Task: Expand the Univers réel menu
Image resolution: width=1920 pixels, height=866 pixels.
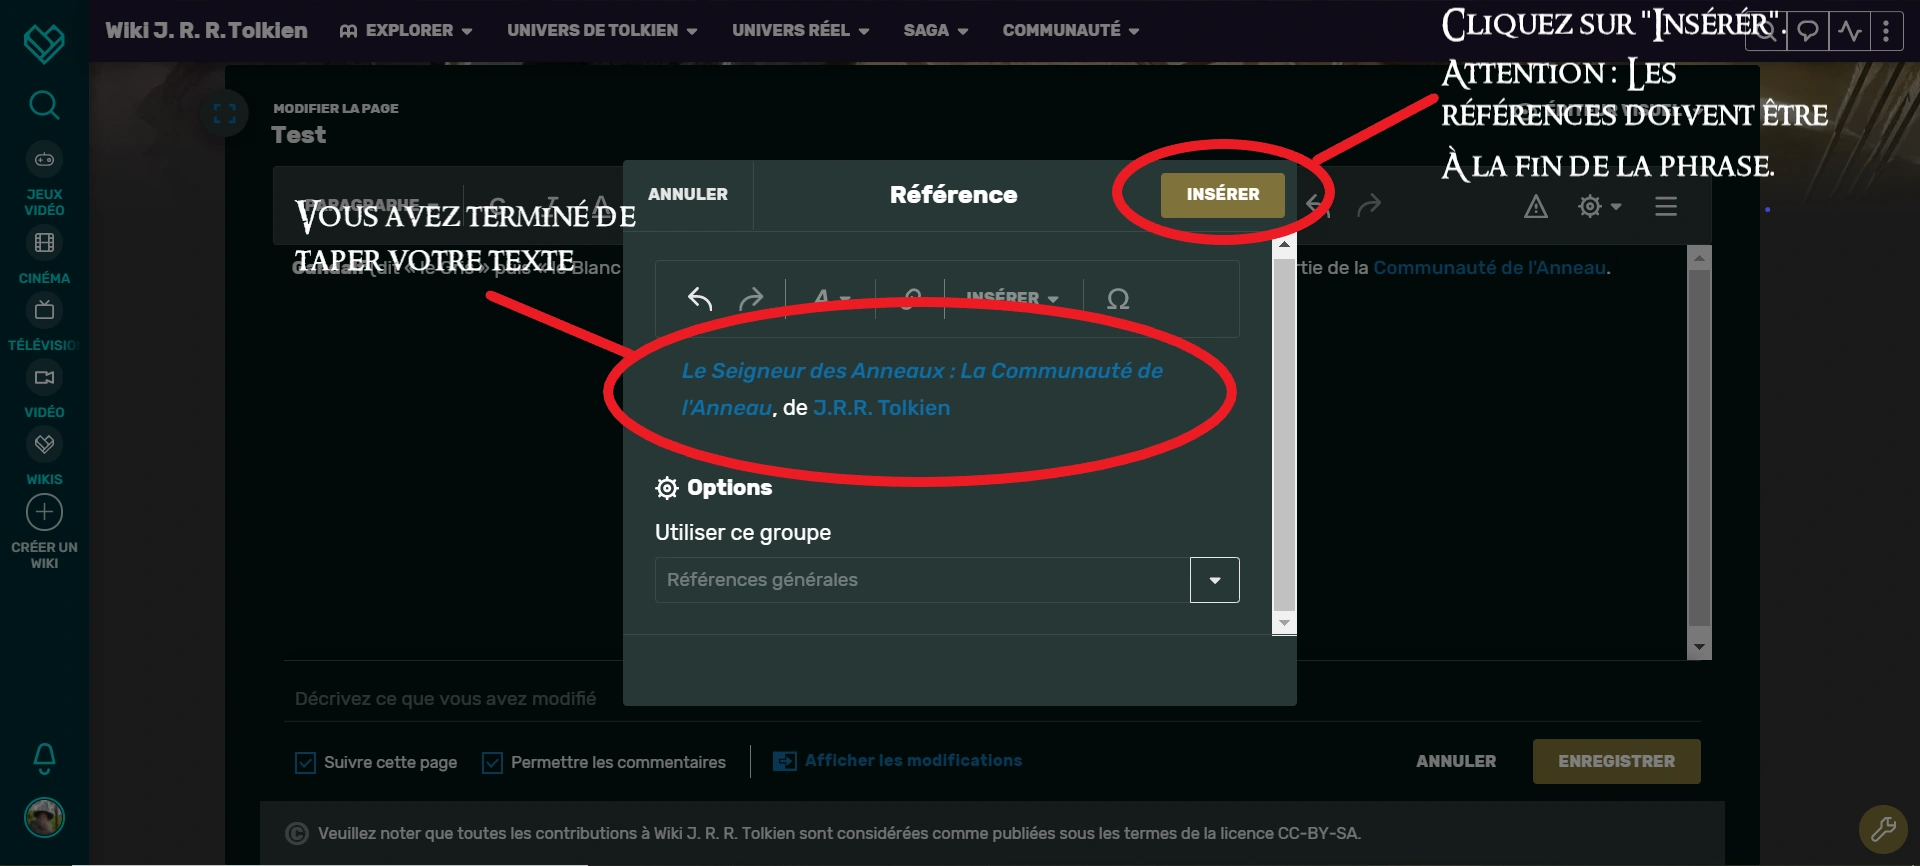Action: (800, 31)
